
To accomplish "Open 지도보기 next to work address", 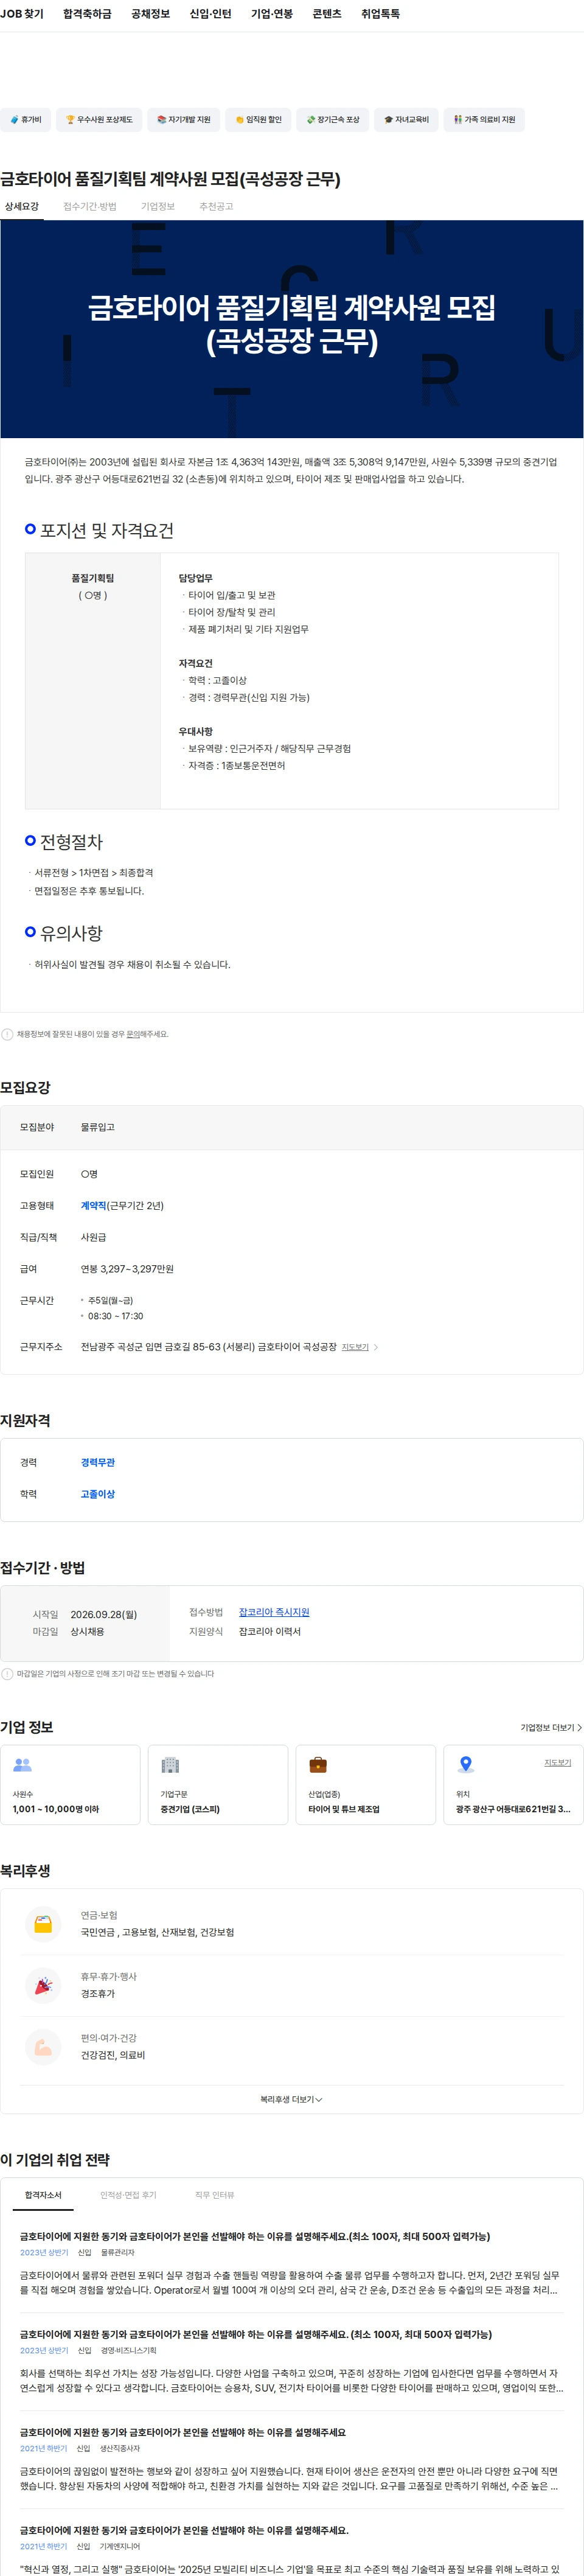I will coord(355,1347).
